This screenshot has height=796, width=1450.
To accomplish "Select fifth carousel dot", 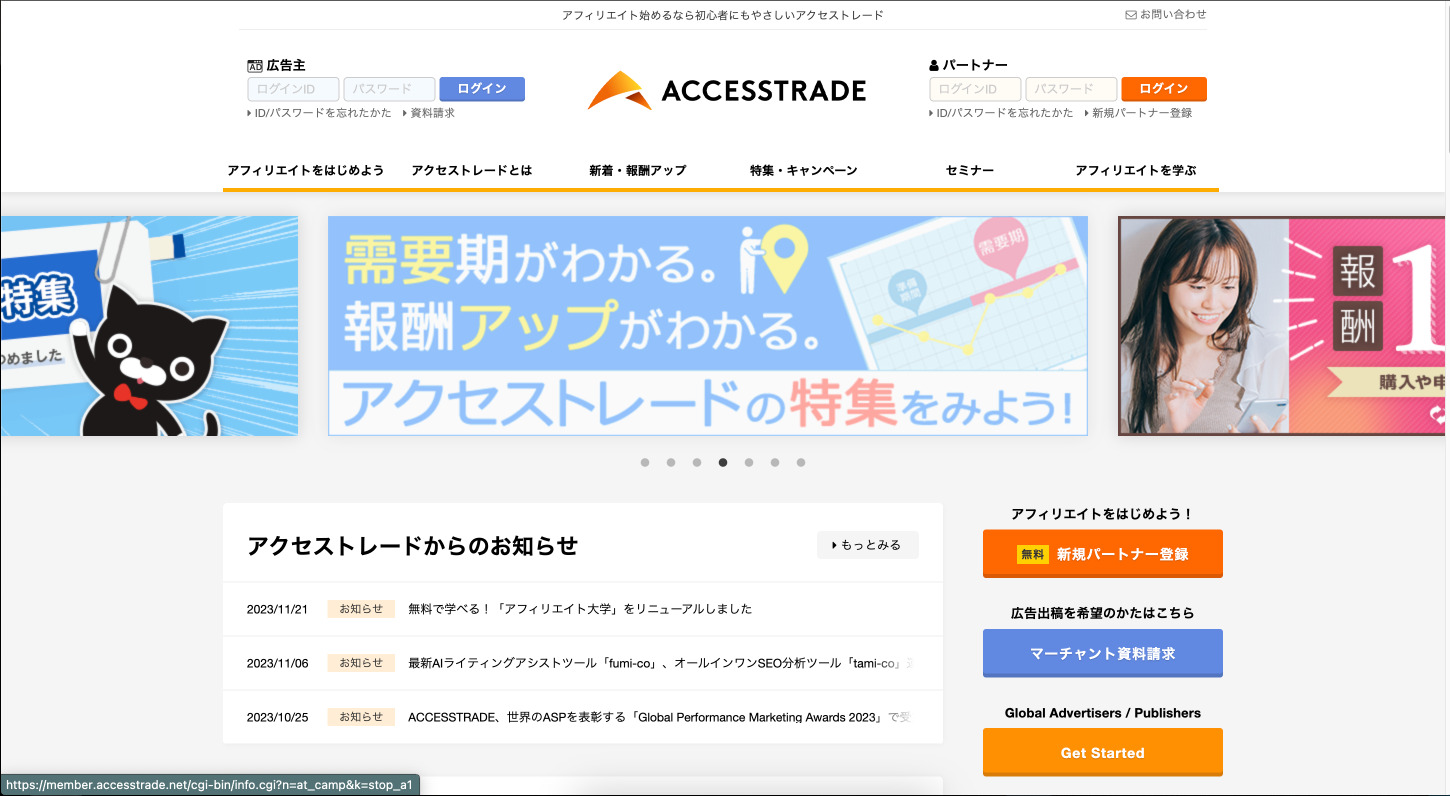I will click(749, 462).
